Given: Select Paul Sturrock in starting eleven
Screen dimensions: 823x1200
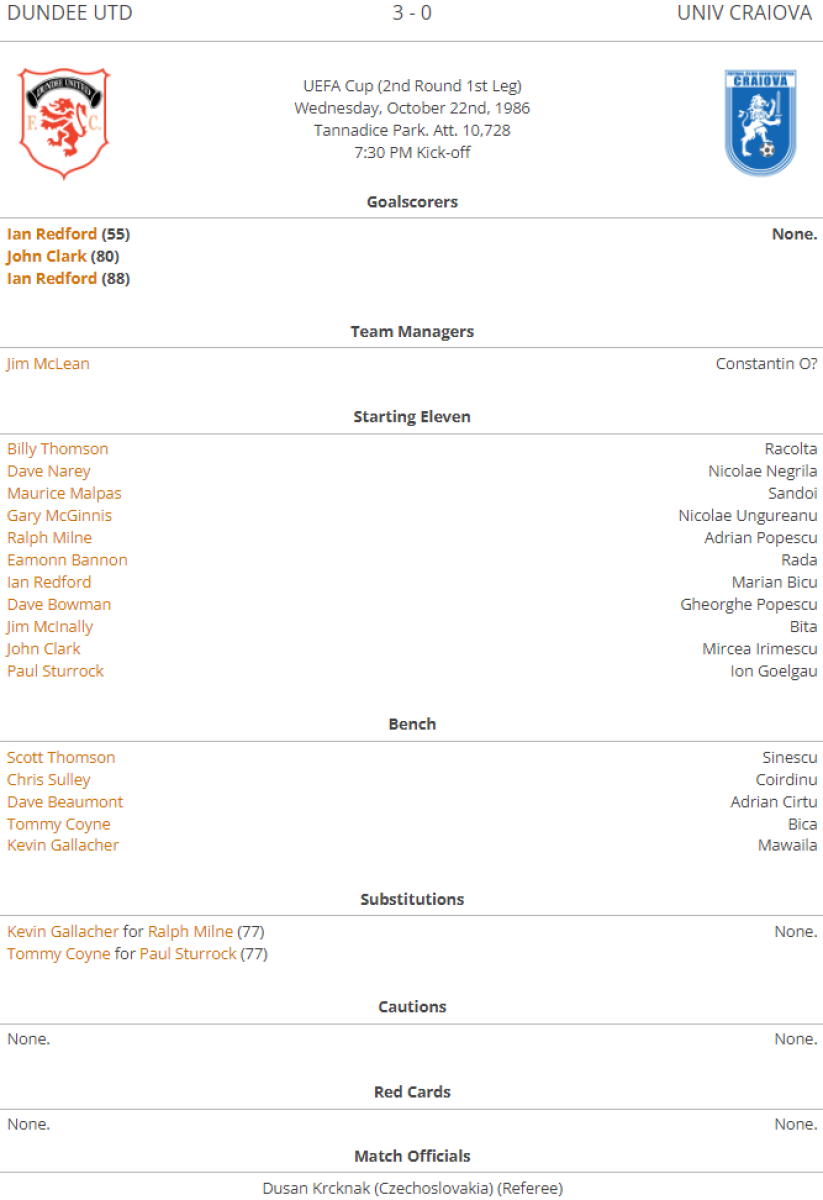Looking at the screenshot, I should pos(55,671).
